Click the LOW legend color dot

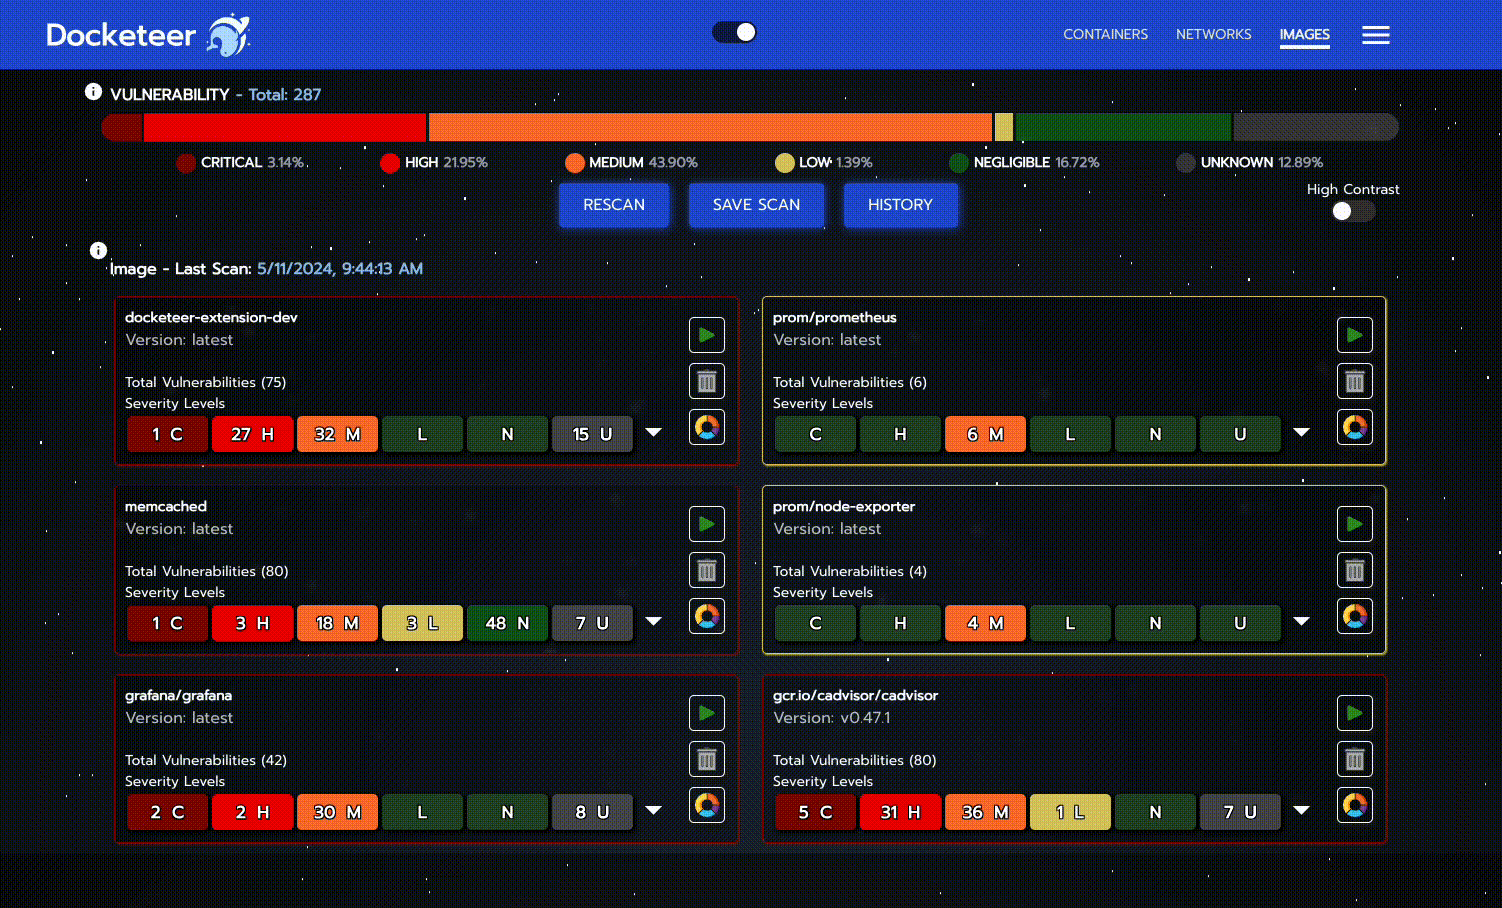click(784, 163)
